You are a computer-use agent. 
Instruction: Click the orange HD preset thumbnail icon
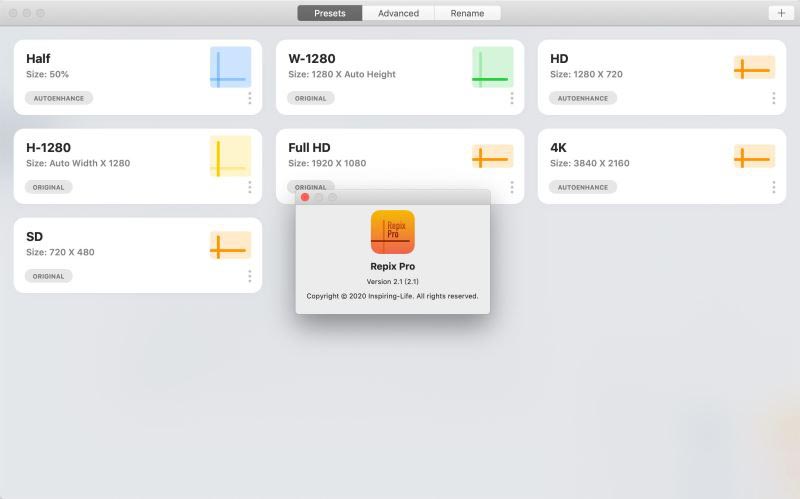754,67
